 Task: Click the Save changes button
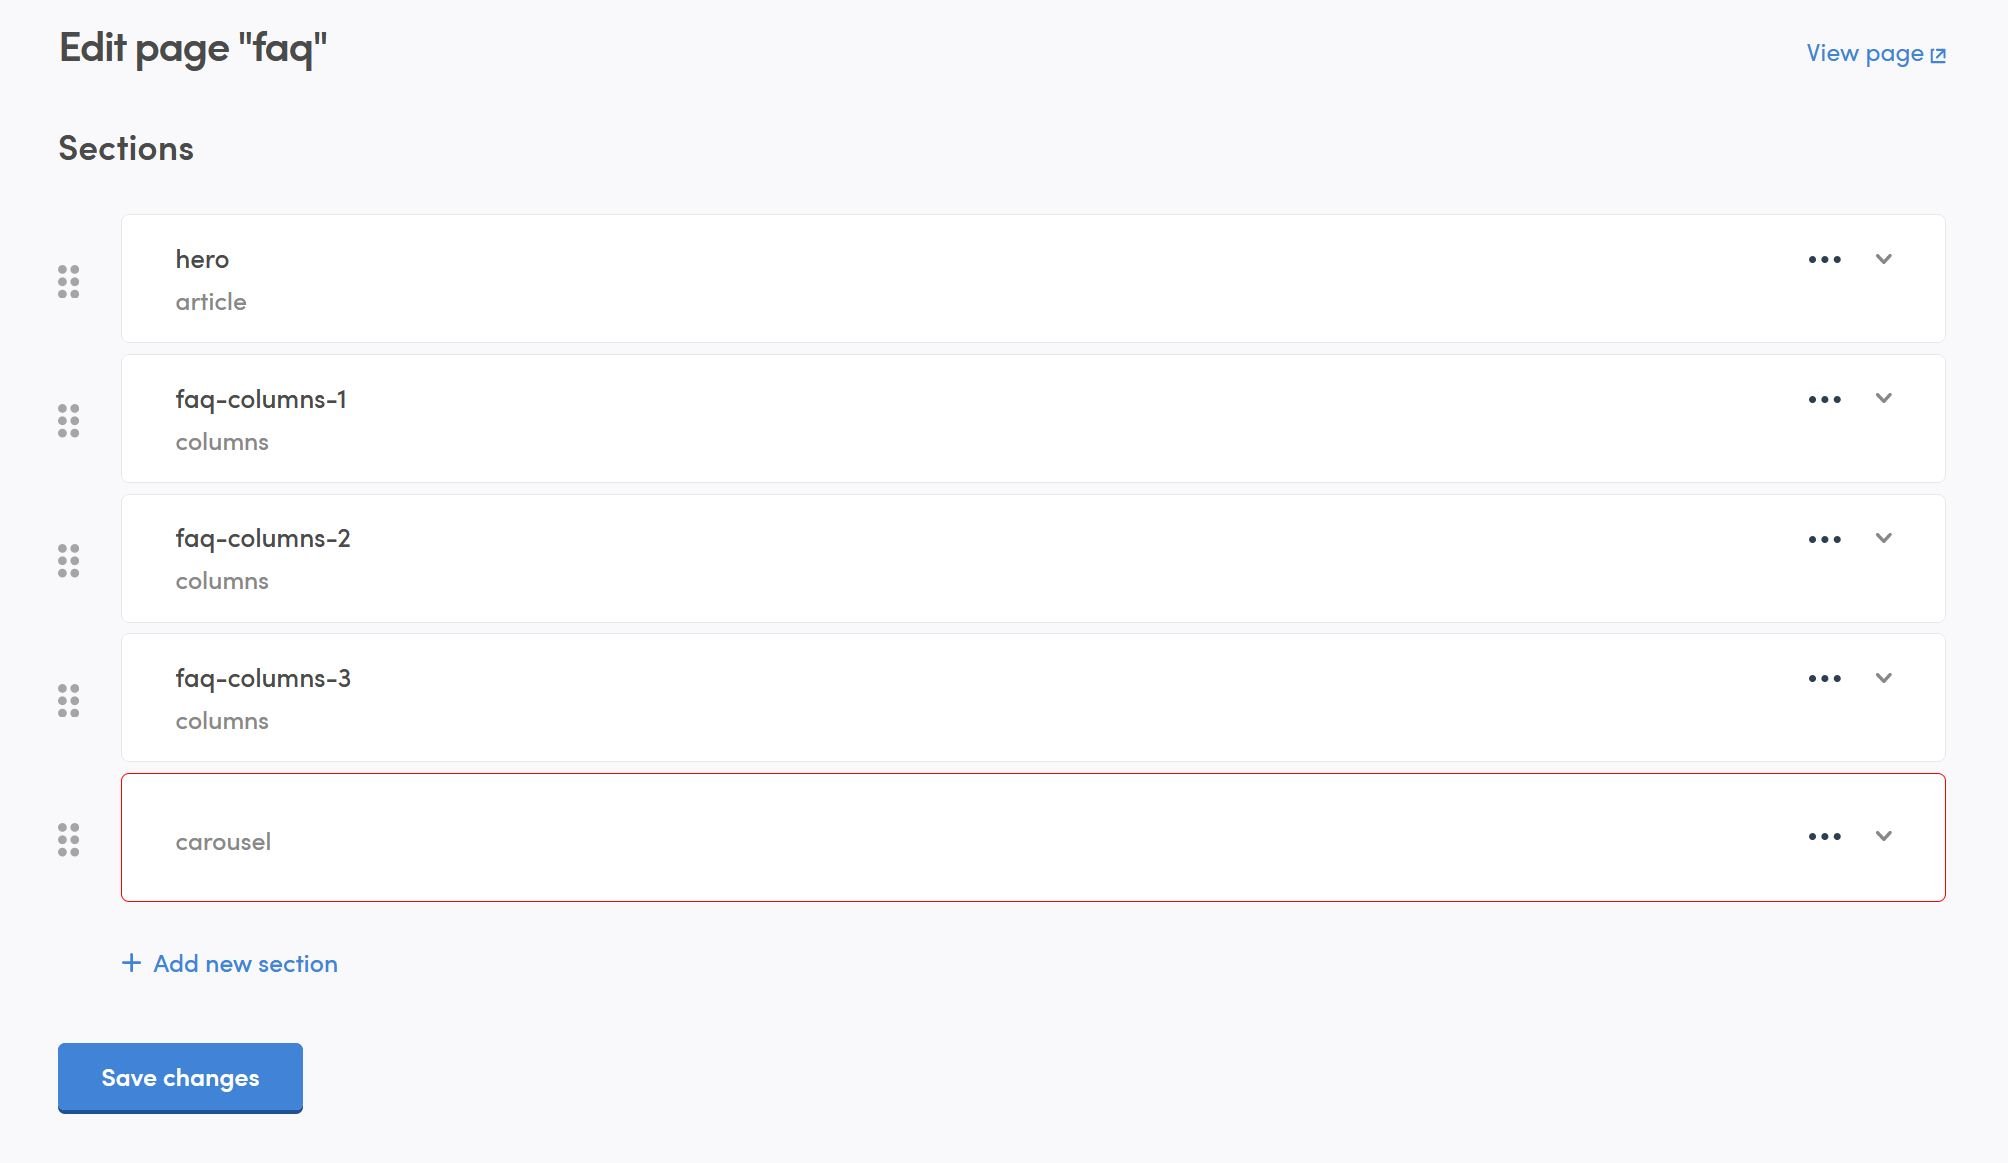[x=180, y=1077]
